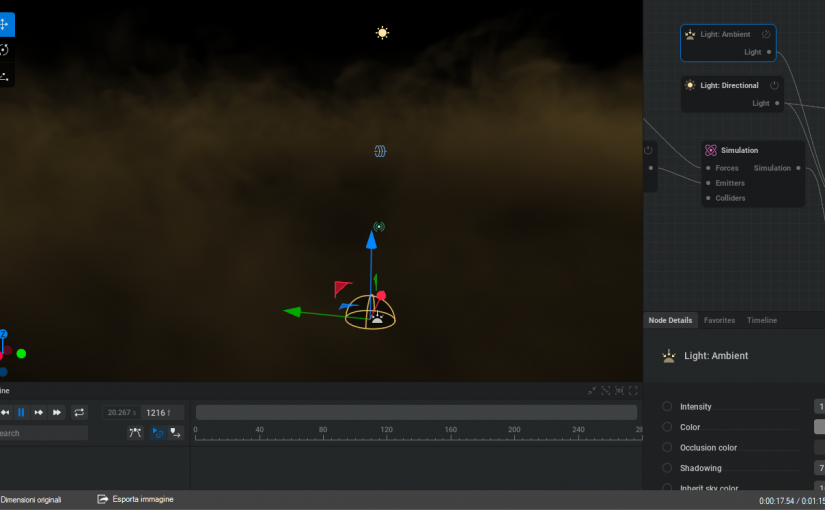Click the sun light gizmo in viewport
The width and height of the screenshot is (825, 510).
point(382,33)
